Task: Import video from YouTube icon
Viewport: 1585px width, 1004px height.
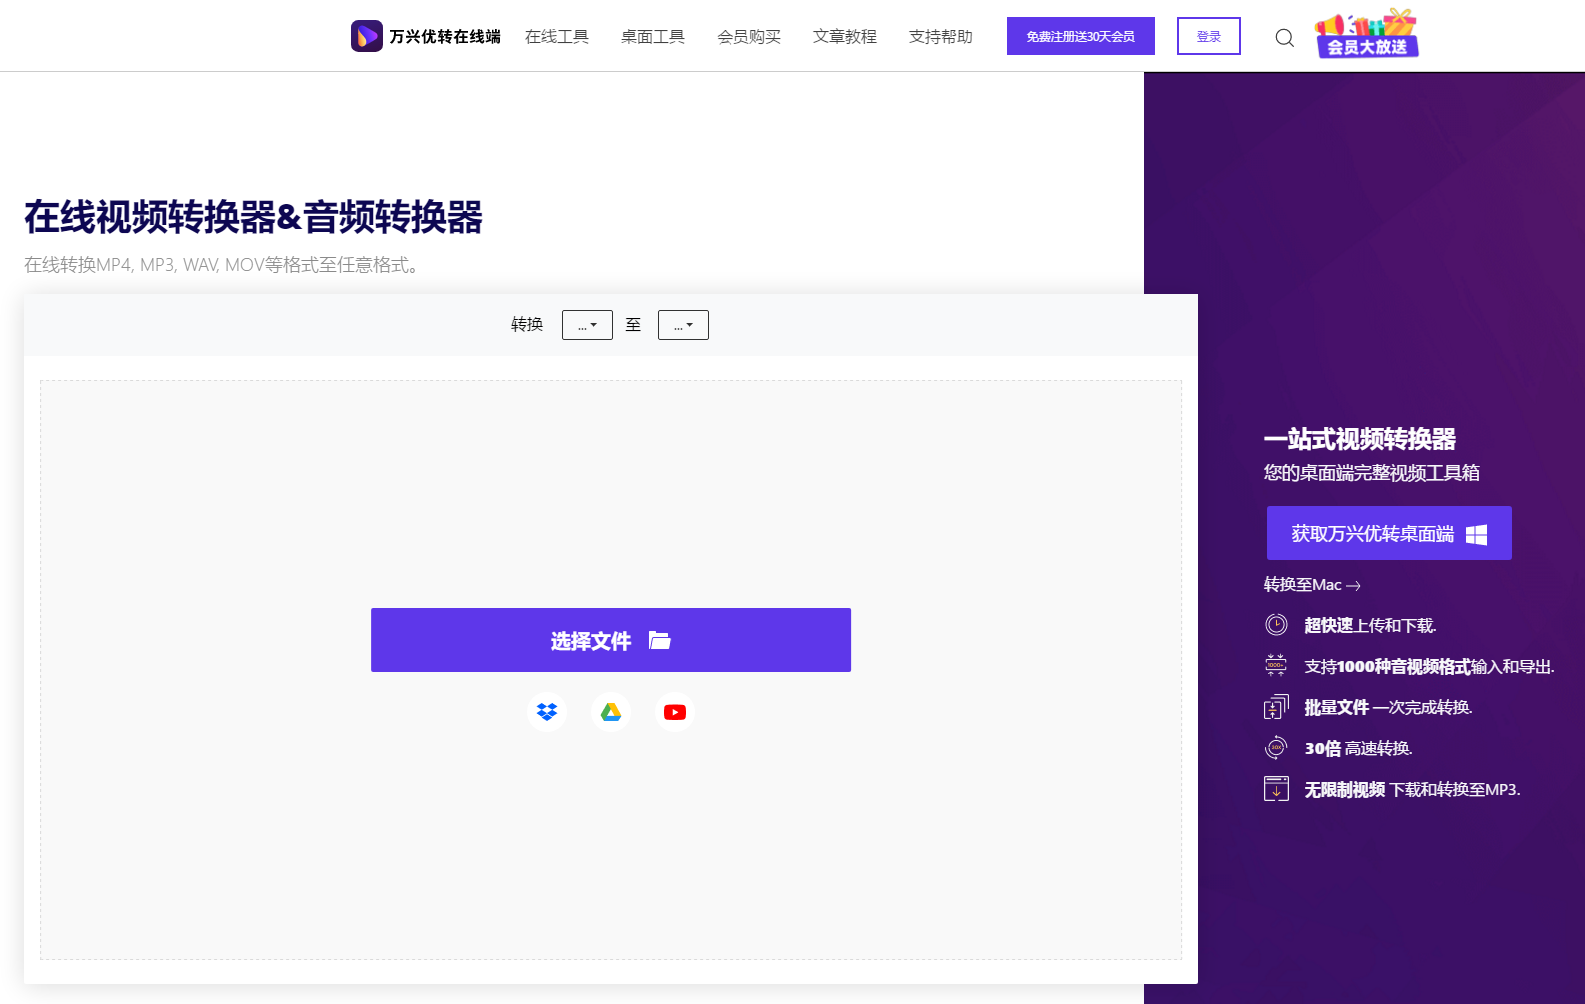Action: (675, 712)
